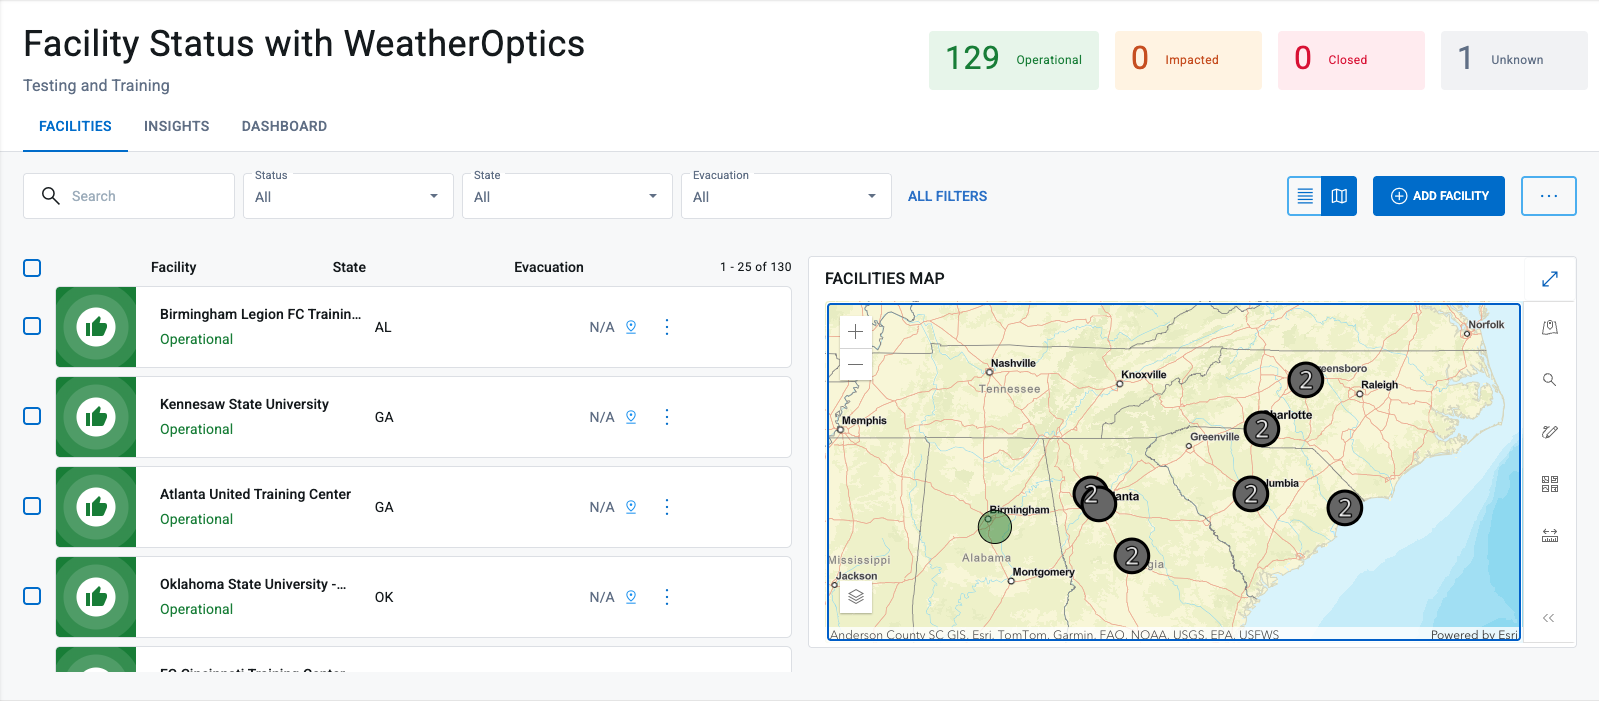Click the cluster marker near Charlotte
The height and width of the screenshot is (701, 1599).
point(1262,429)
